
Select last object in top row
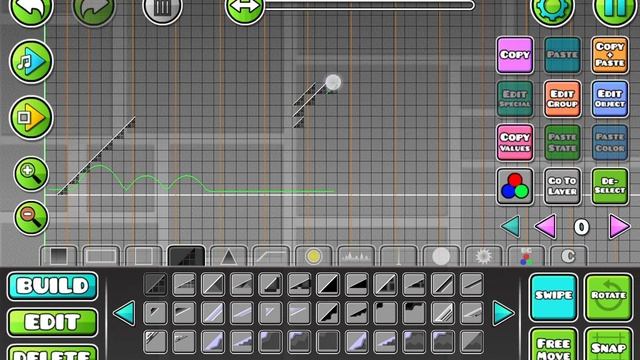471,284
